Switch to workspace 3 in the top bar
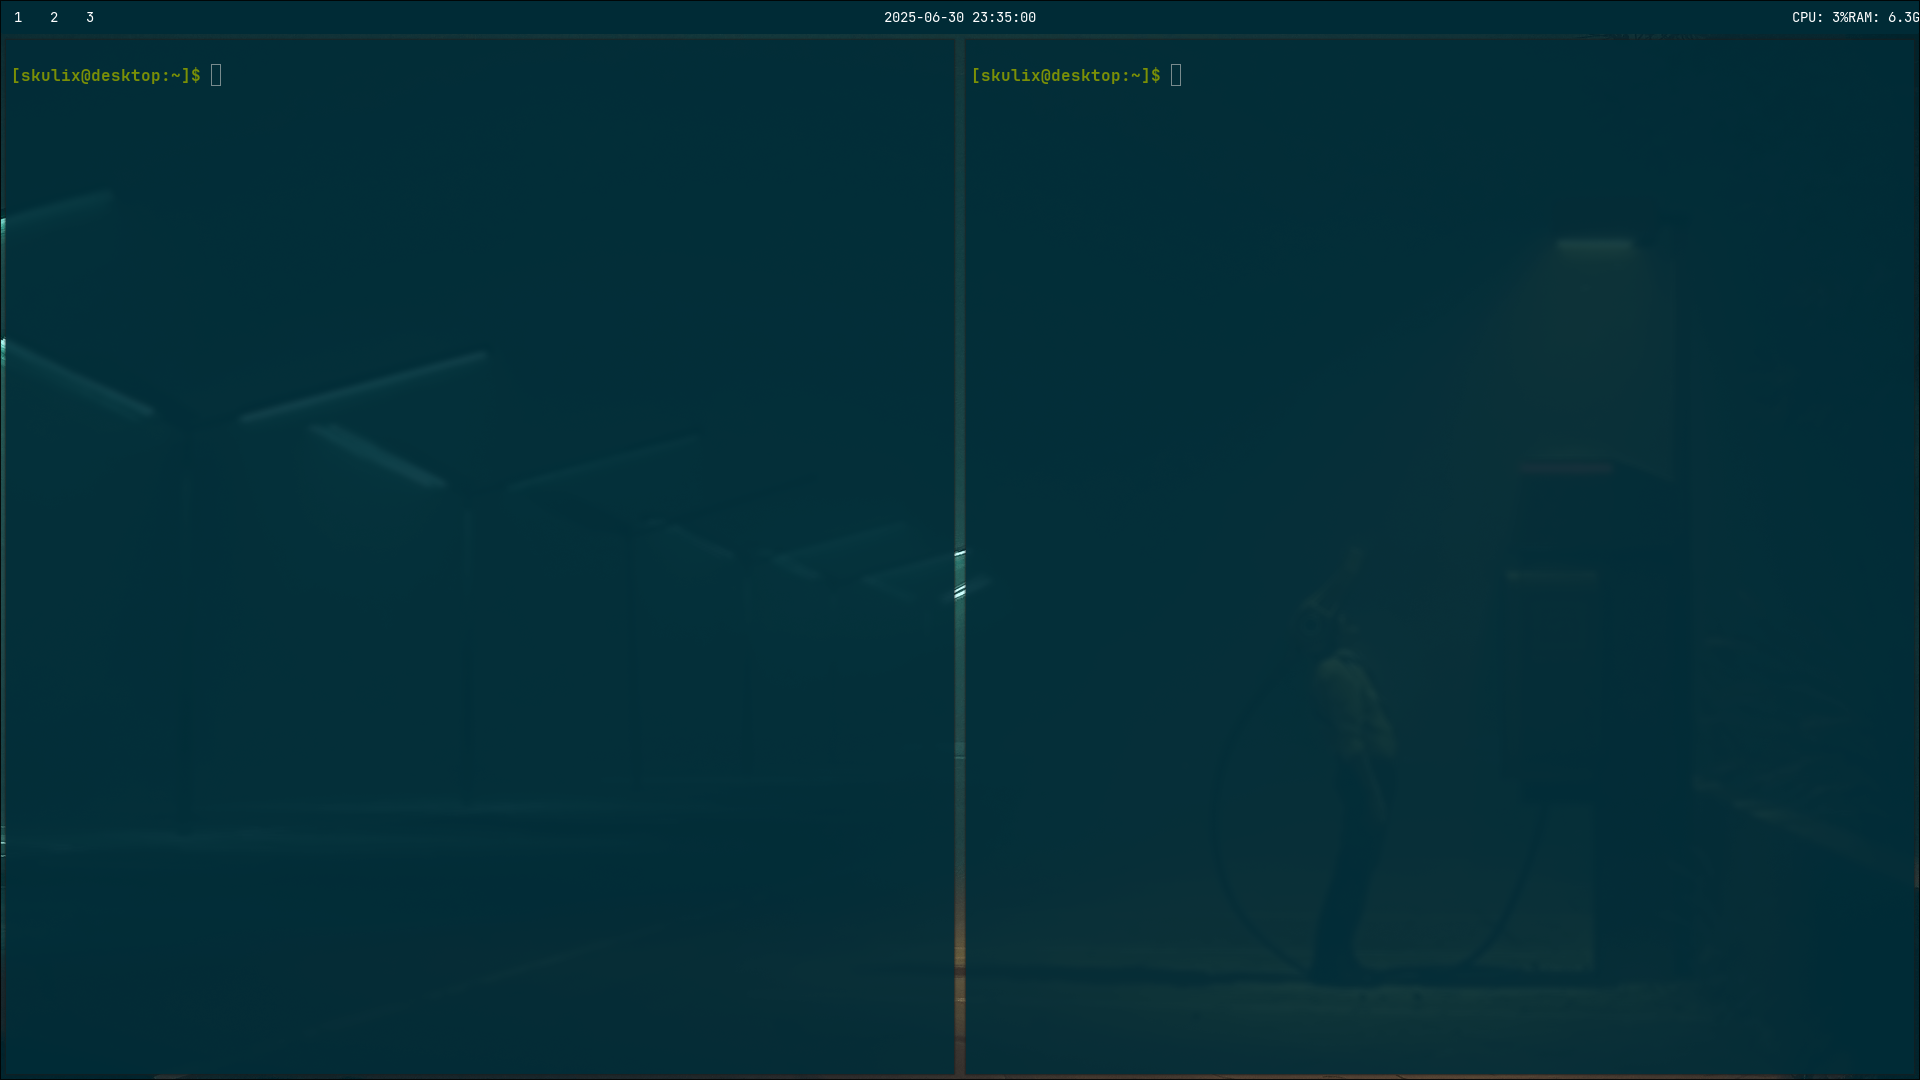The height and width of the screenshot is (1080, 1920). click(x=90, y=17)
